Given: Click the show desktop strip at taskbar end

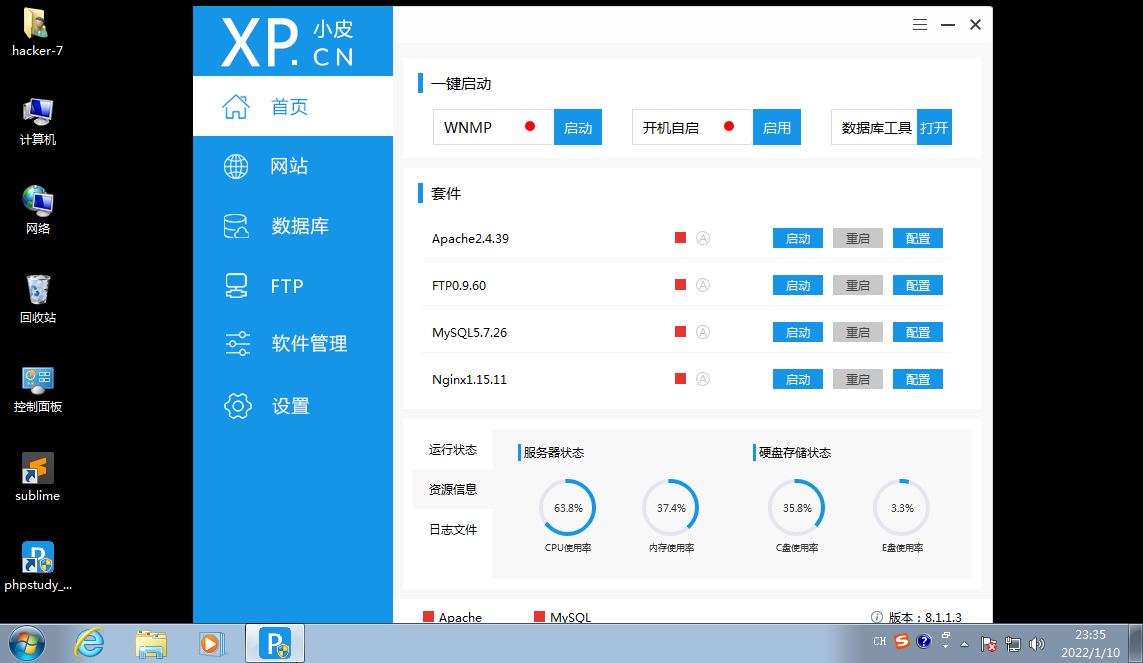Looking at the screenshot, I should pos(1136,643).
